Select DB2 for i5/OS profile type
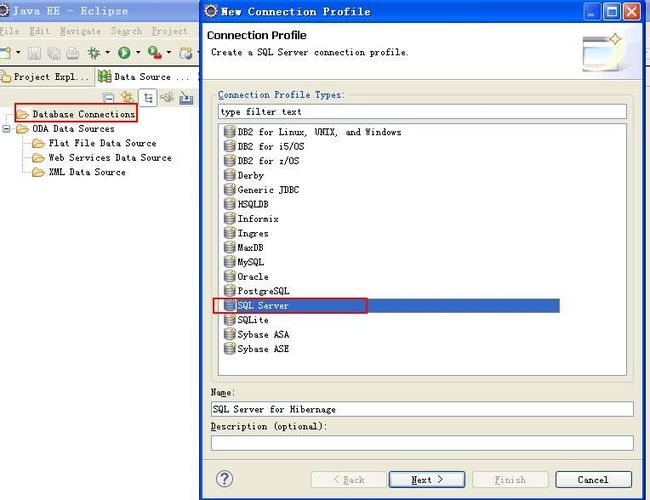 [x=264, y=146]
